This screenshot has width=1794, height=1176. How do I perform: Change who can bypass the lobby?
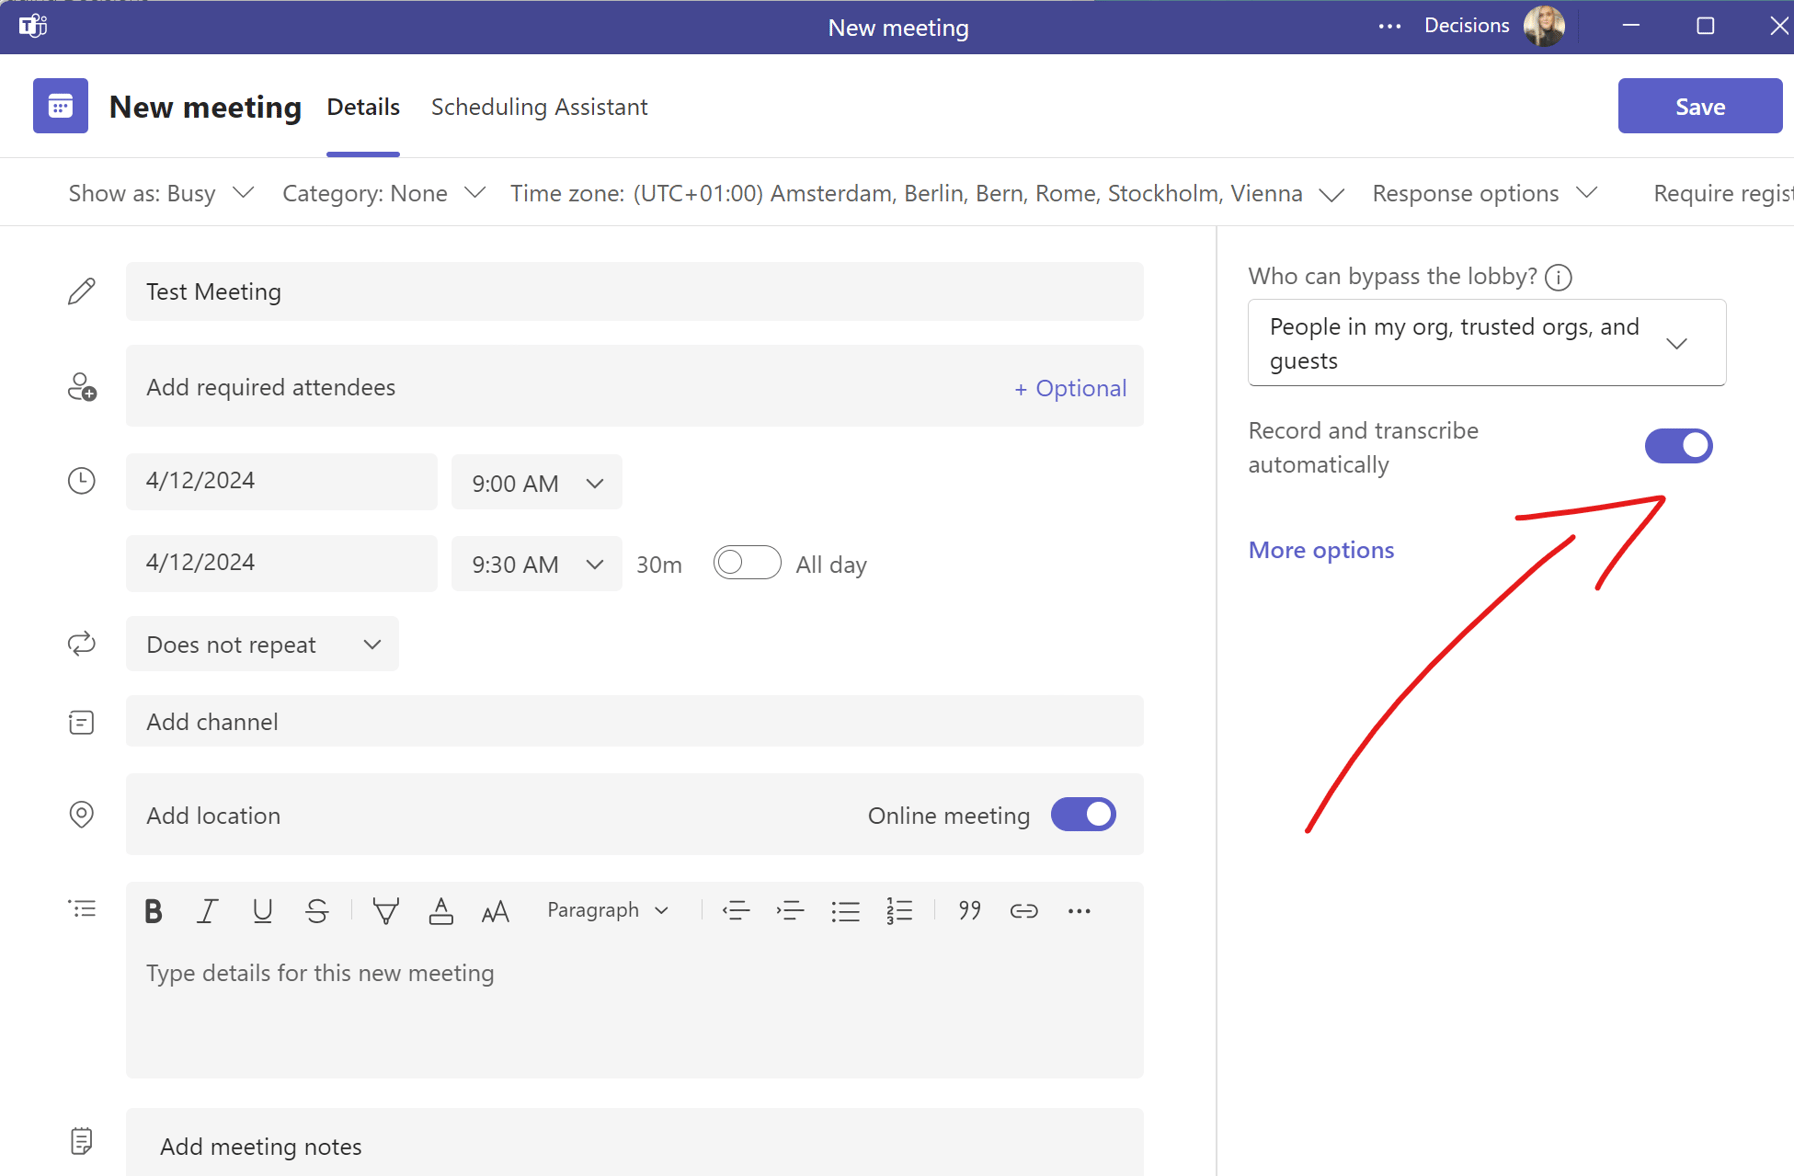point(1485,342)
